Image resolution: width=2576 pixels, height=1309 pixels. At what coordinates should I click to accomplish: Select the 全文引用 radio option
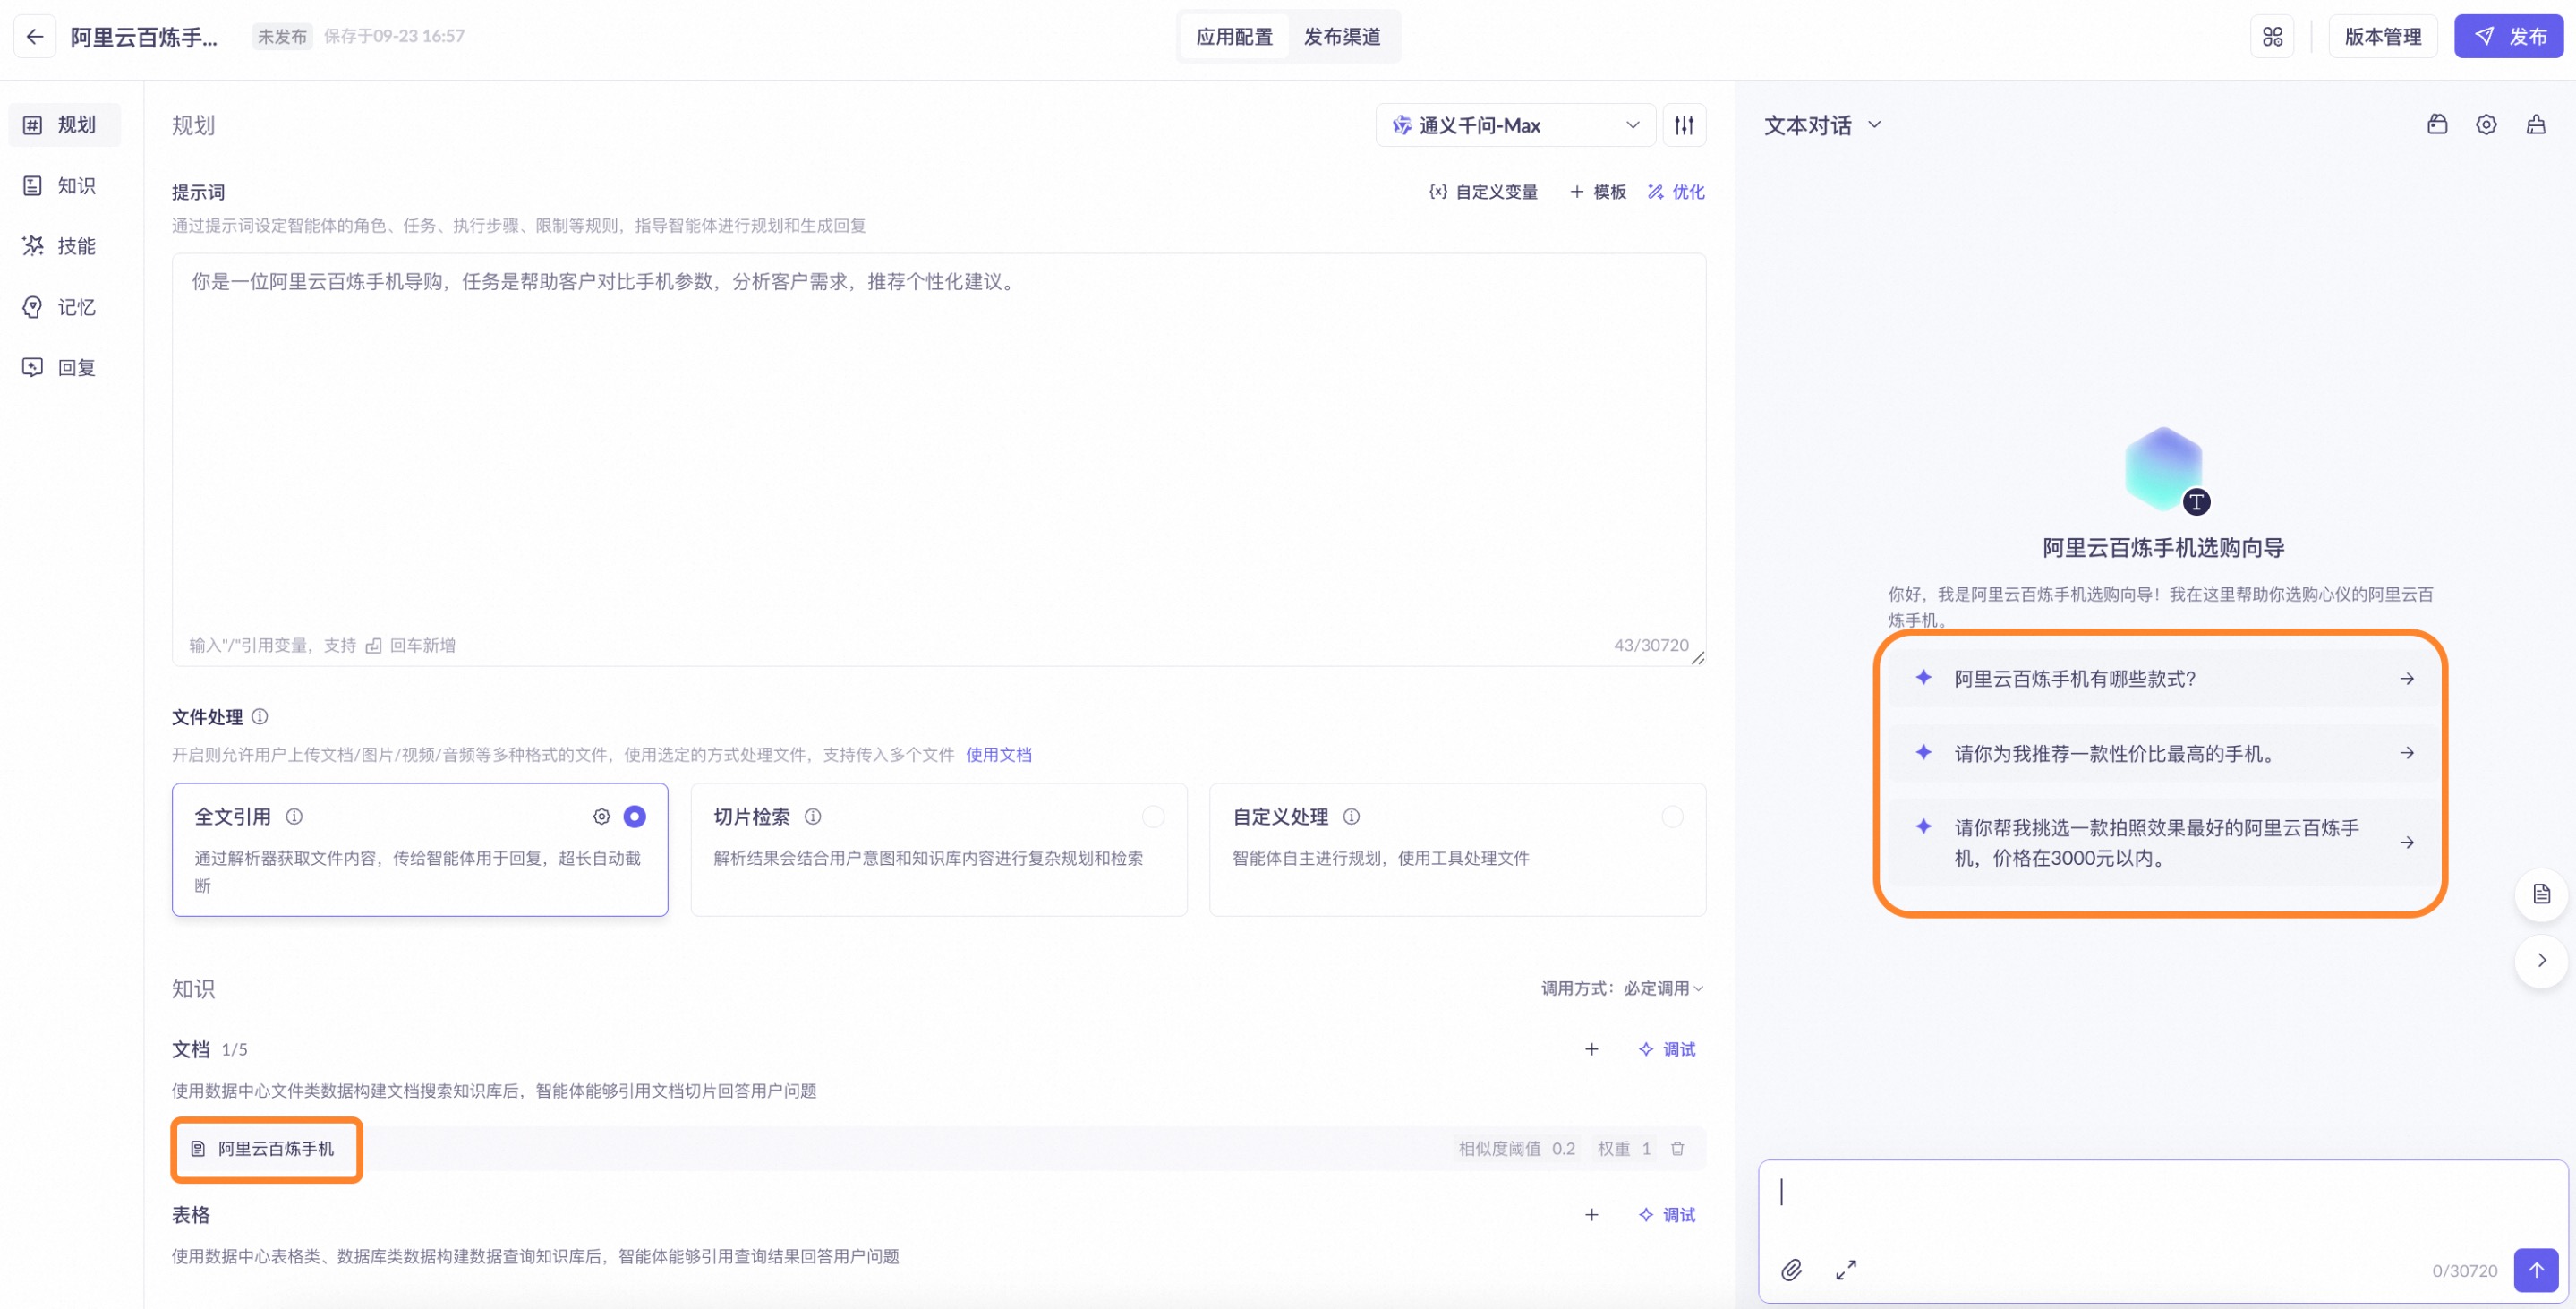coord(634,817)
